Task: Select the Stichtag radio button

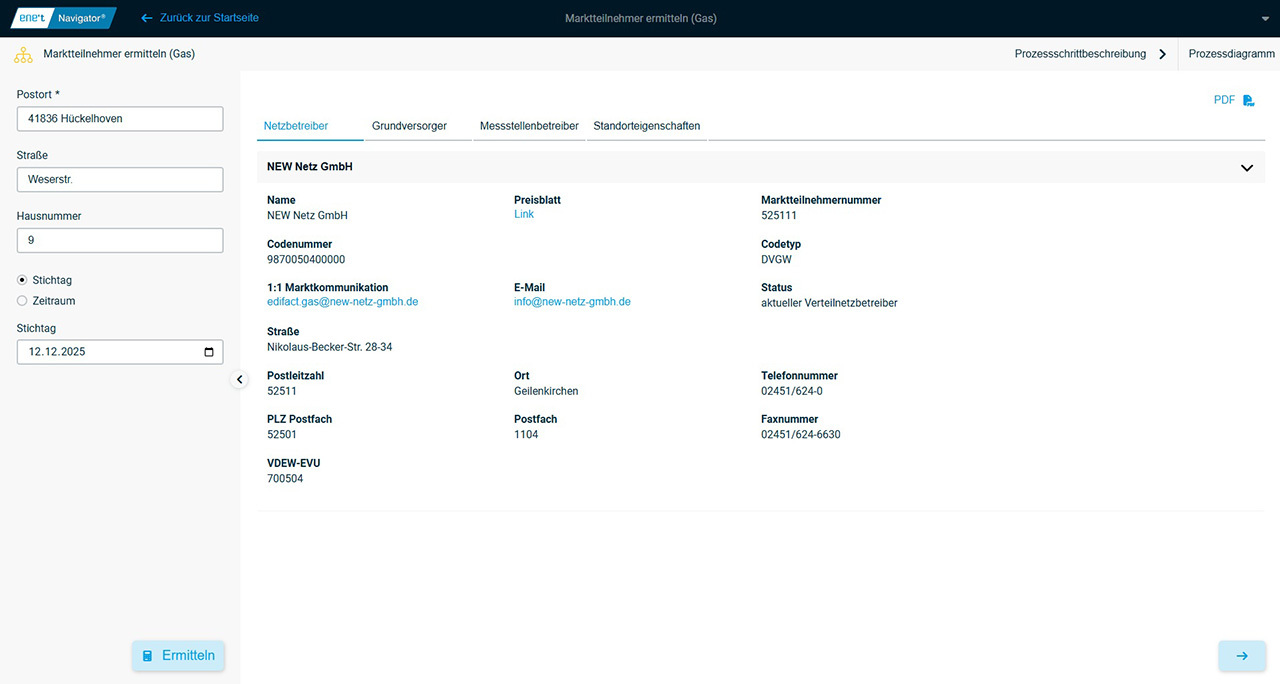Action: (x=23, y=280)
